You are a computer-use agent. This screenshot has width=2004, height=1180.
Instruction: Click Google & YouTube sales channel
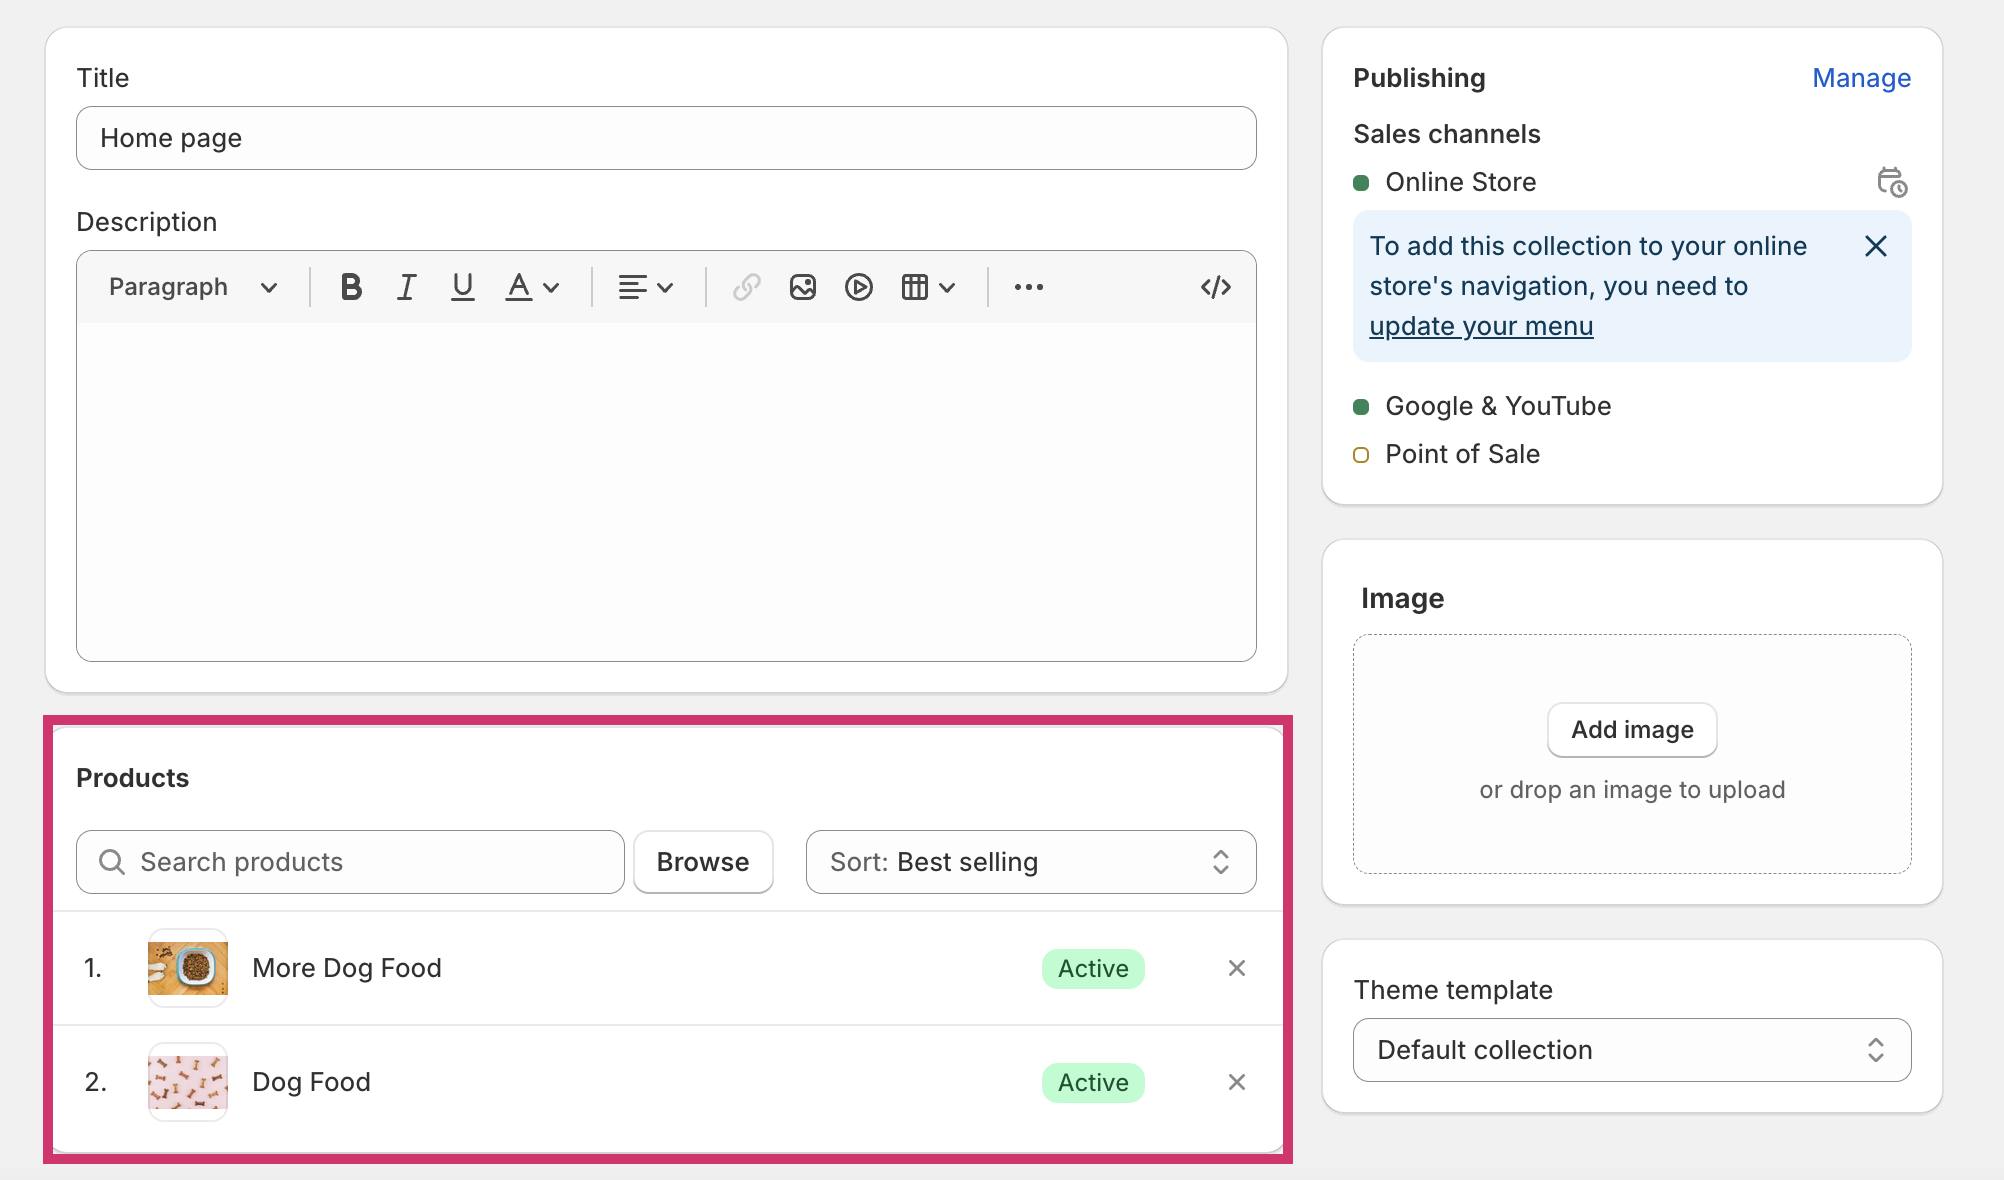point(1498,406)
